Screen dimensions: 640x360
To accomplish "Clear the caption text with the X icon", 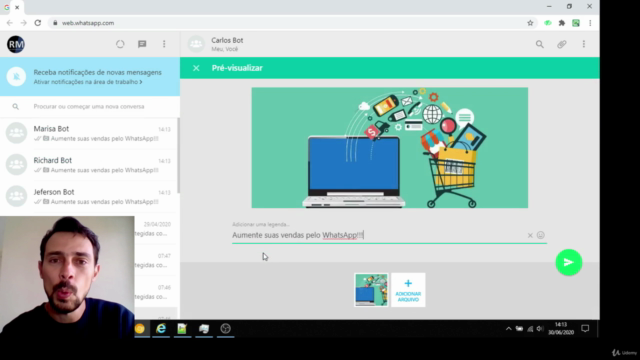I will point(530,236).
